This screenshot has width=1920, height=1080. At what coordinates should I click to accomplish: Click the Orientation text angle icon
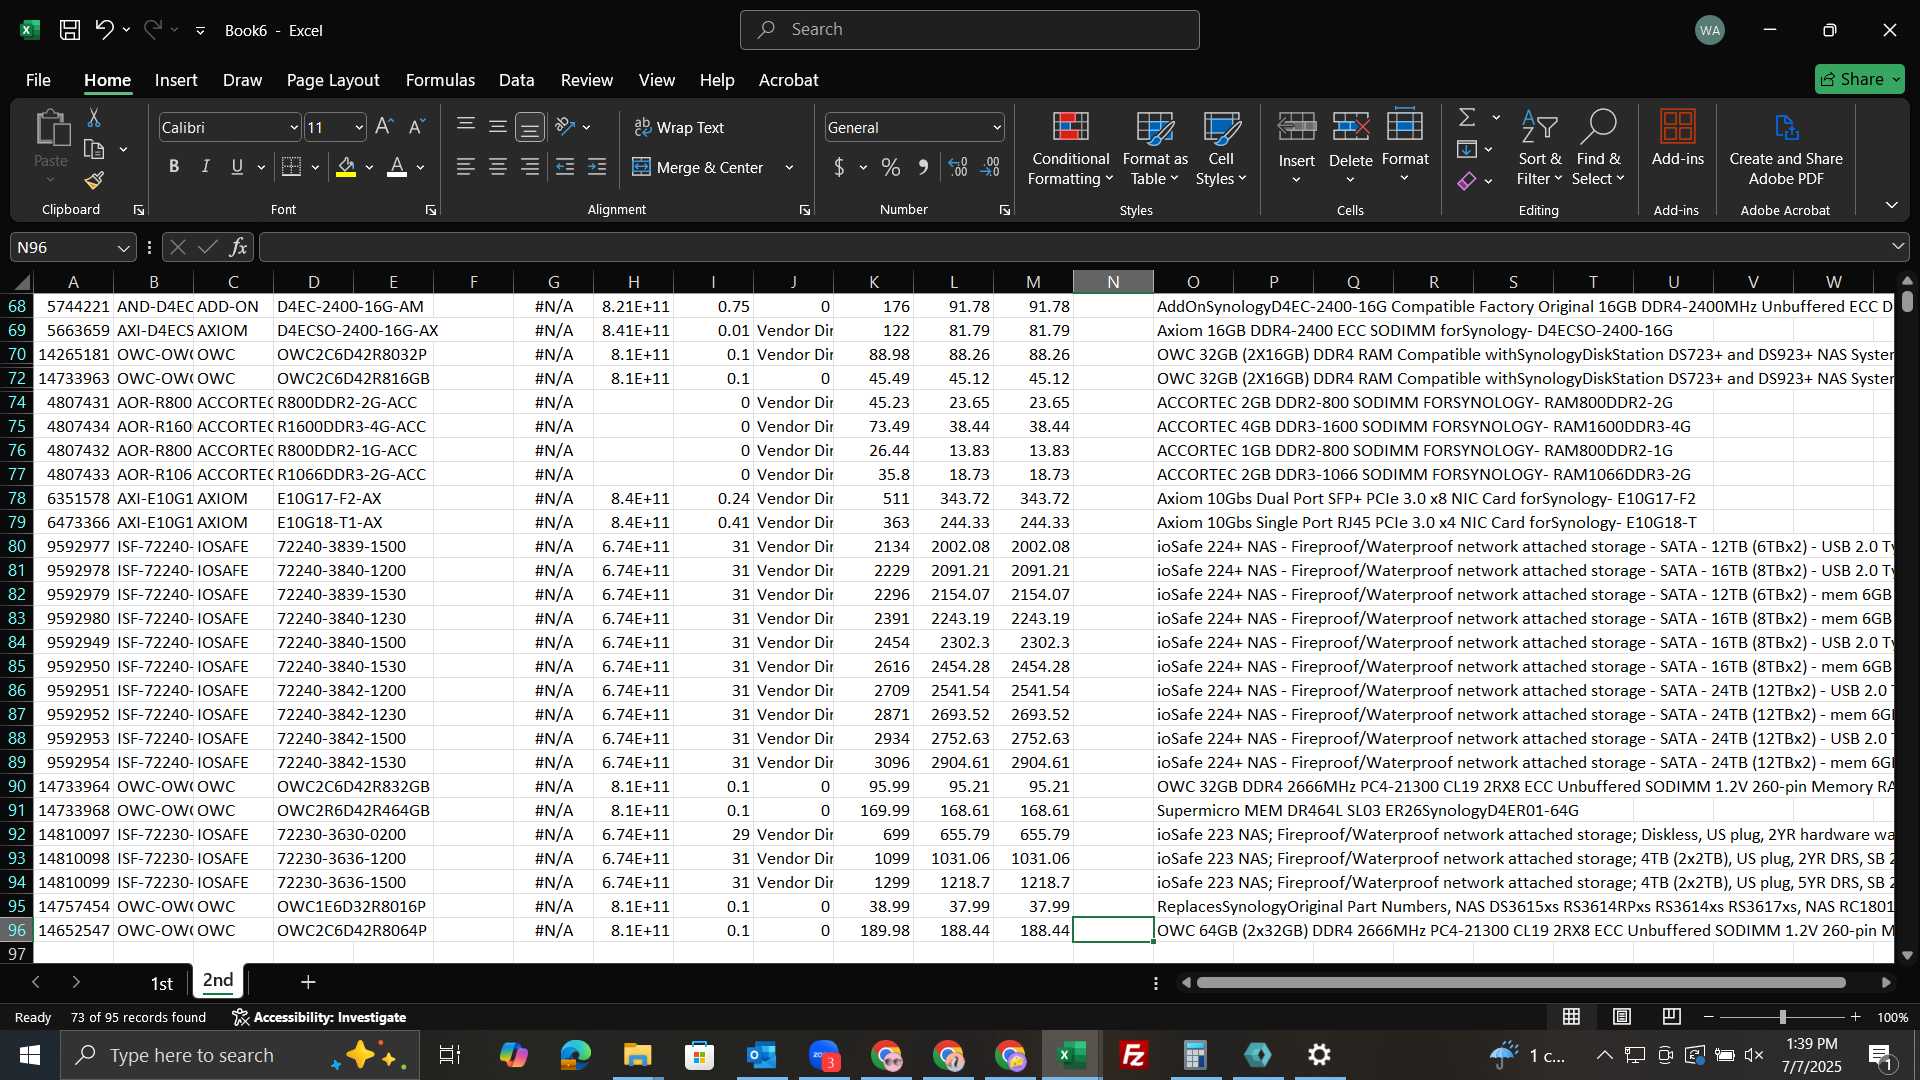pyautogui.click(x=565, y=127)
